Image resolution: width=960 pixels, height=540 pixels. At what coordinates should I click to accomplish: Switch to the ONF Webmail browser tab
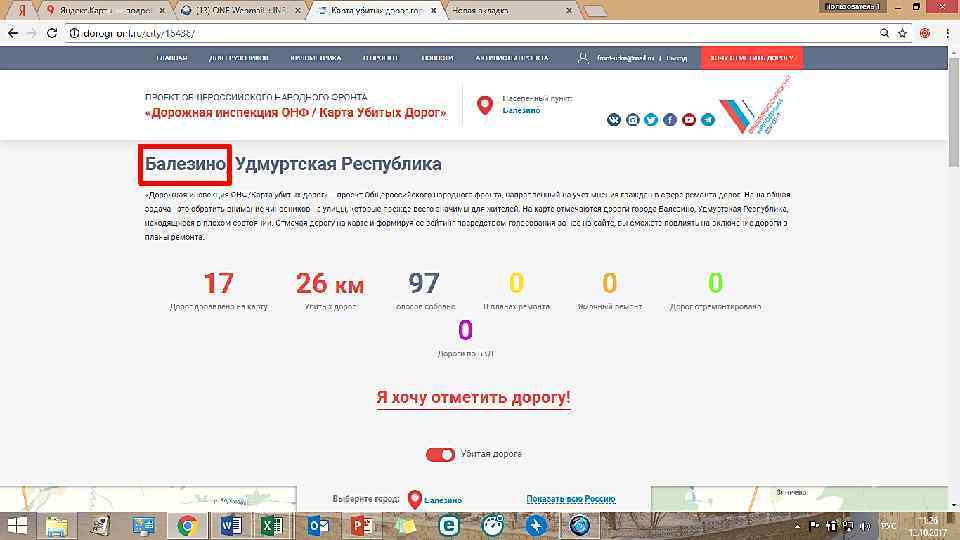point(242,10)
